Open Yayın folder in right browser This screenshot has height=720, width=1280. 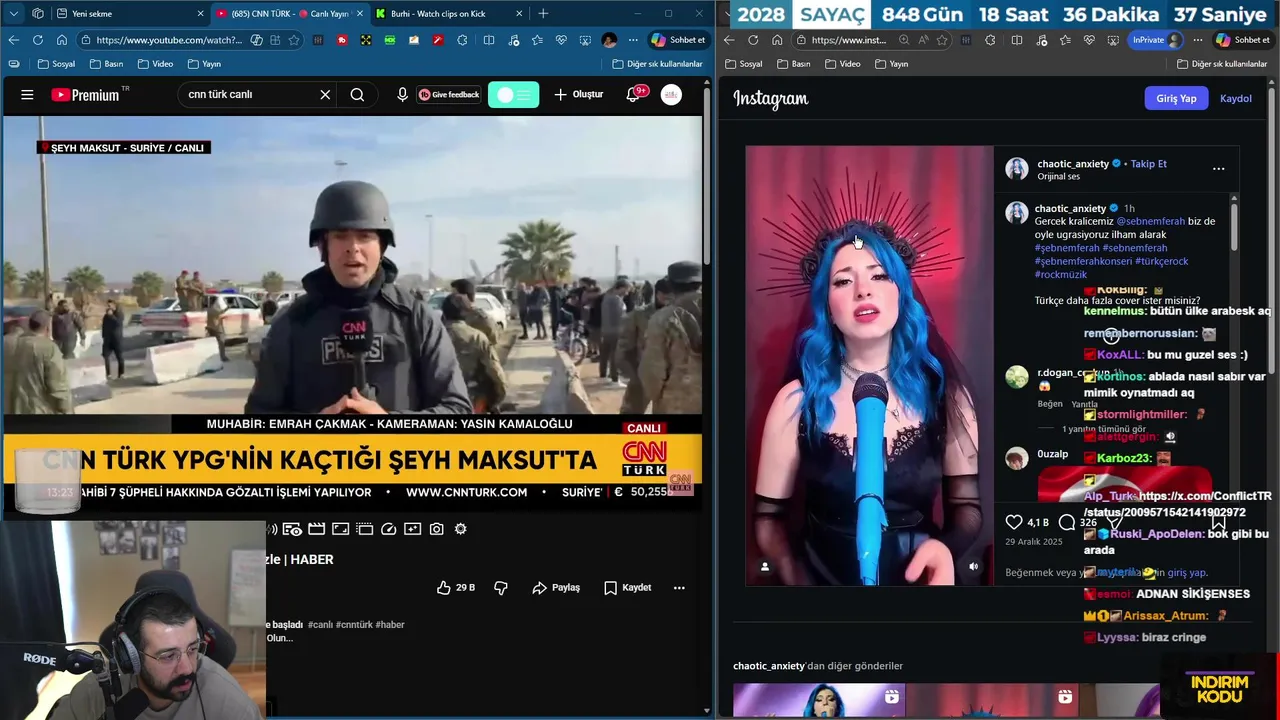click(x=891, y=64)
